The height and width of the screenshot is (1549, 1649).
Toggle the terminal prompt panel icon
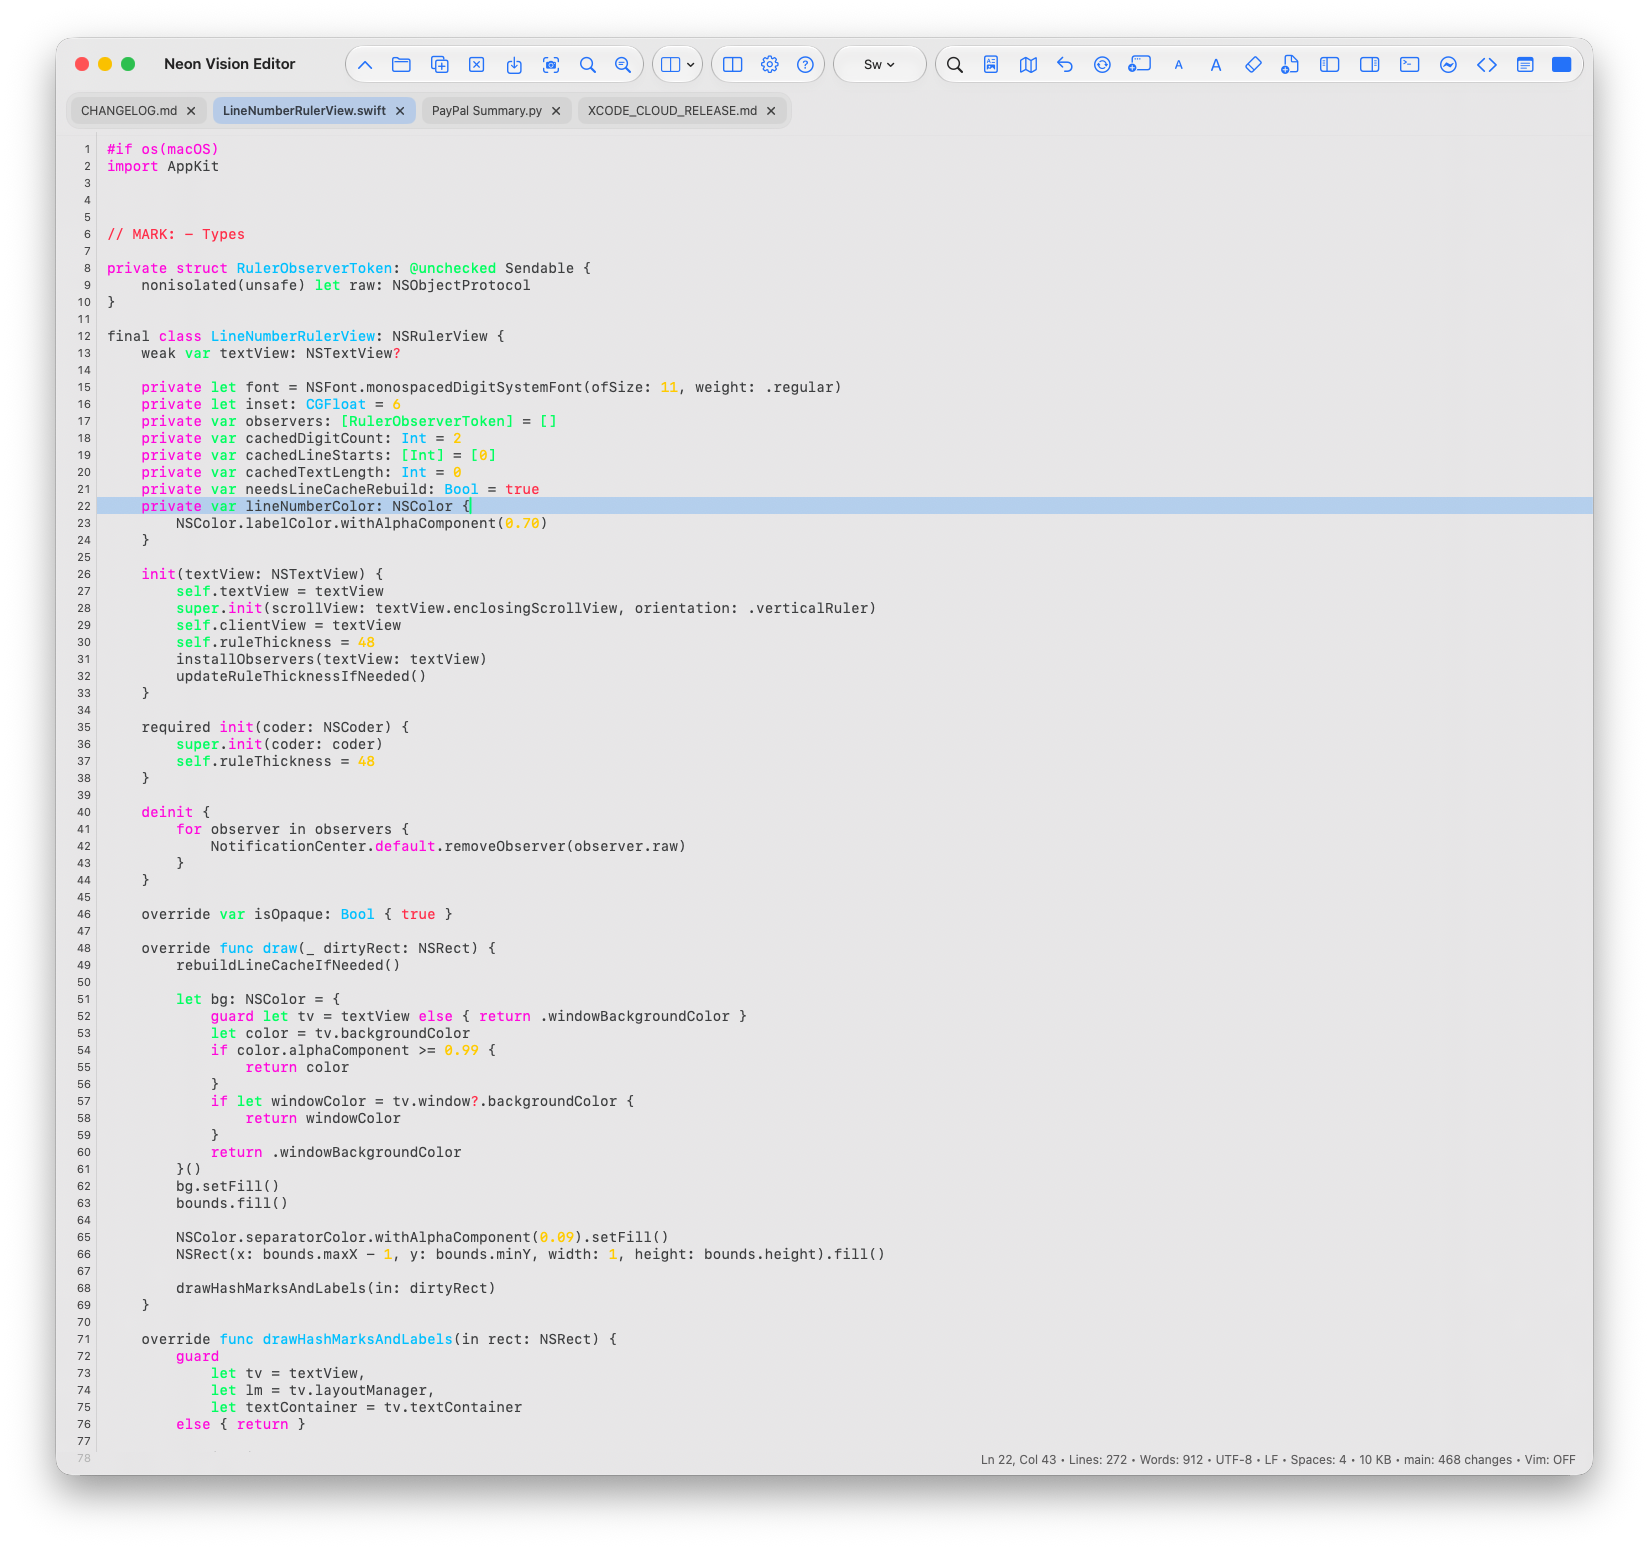[1410, 65]
